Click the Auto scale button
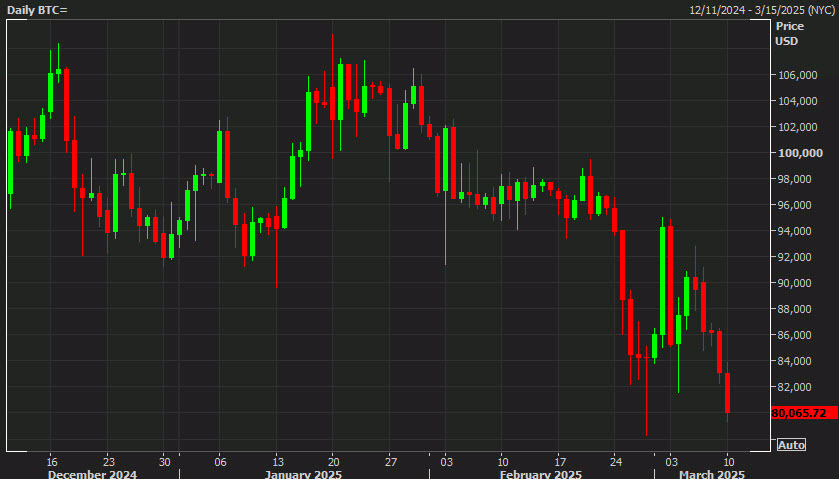The height and width of the screenshot is (479, 839). [x=791, y=445]
